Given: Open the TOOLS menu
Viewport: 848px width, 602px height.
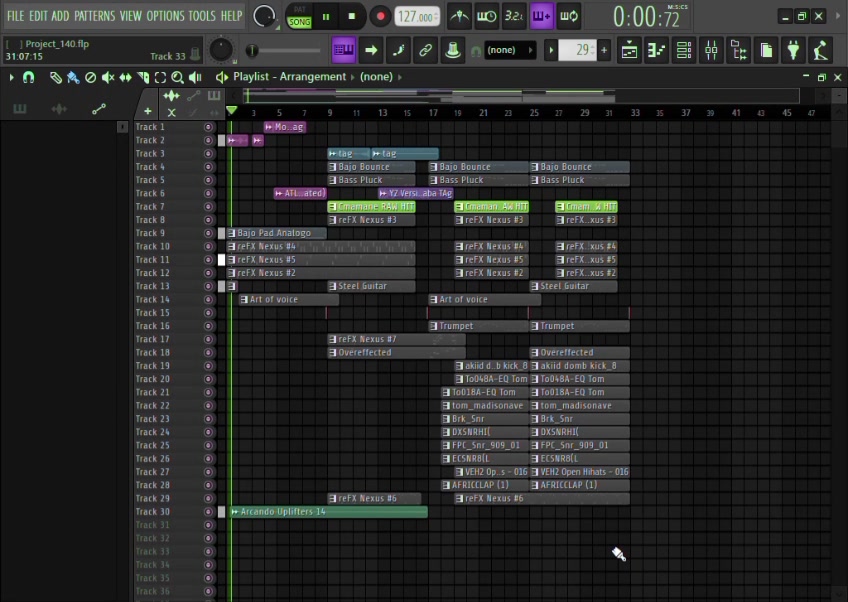Looking at the screenshot, I should click(202, 16).
